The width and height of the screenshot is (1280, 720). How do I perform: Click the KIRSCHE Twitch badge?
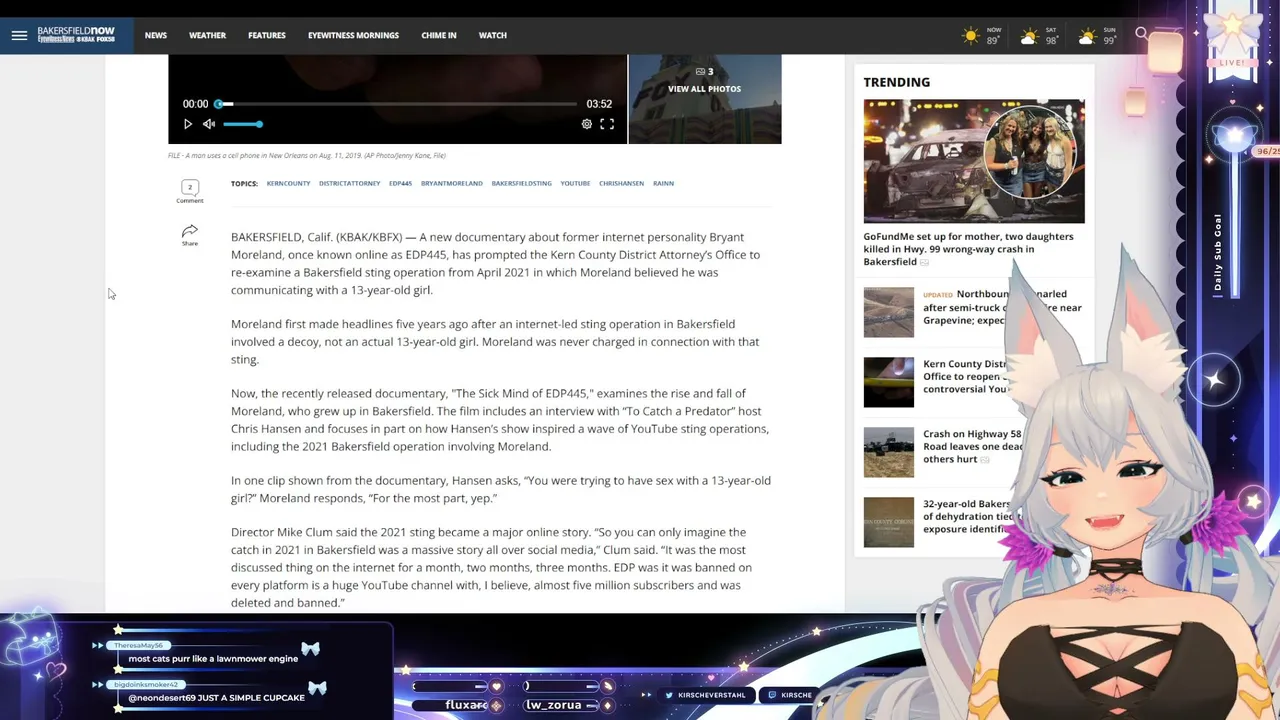click(789, 695)
